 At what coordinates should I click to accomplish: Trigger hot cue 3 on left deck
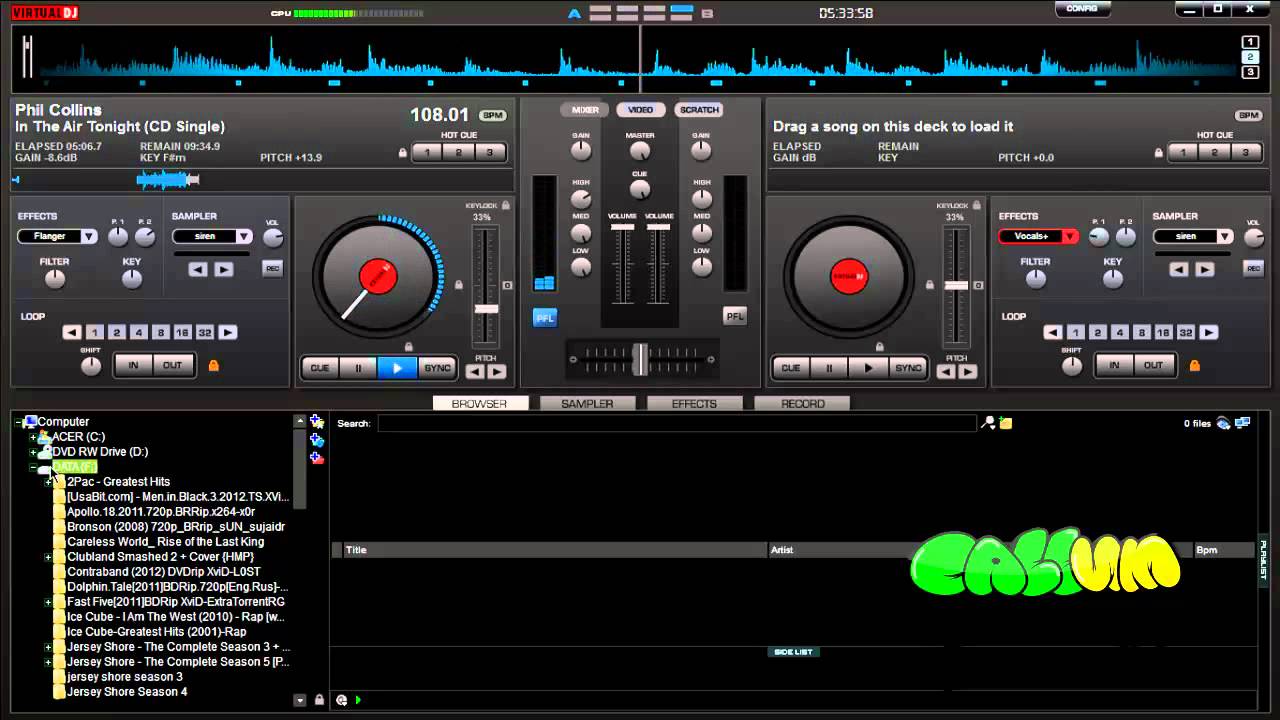click(x=490, y=153)
